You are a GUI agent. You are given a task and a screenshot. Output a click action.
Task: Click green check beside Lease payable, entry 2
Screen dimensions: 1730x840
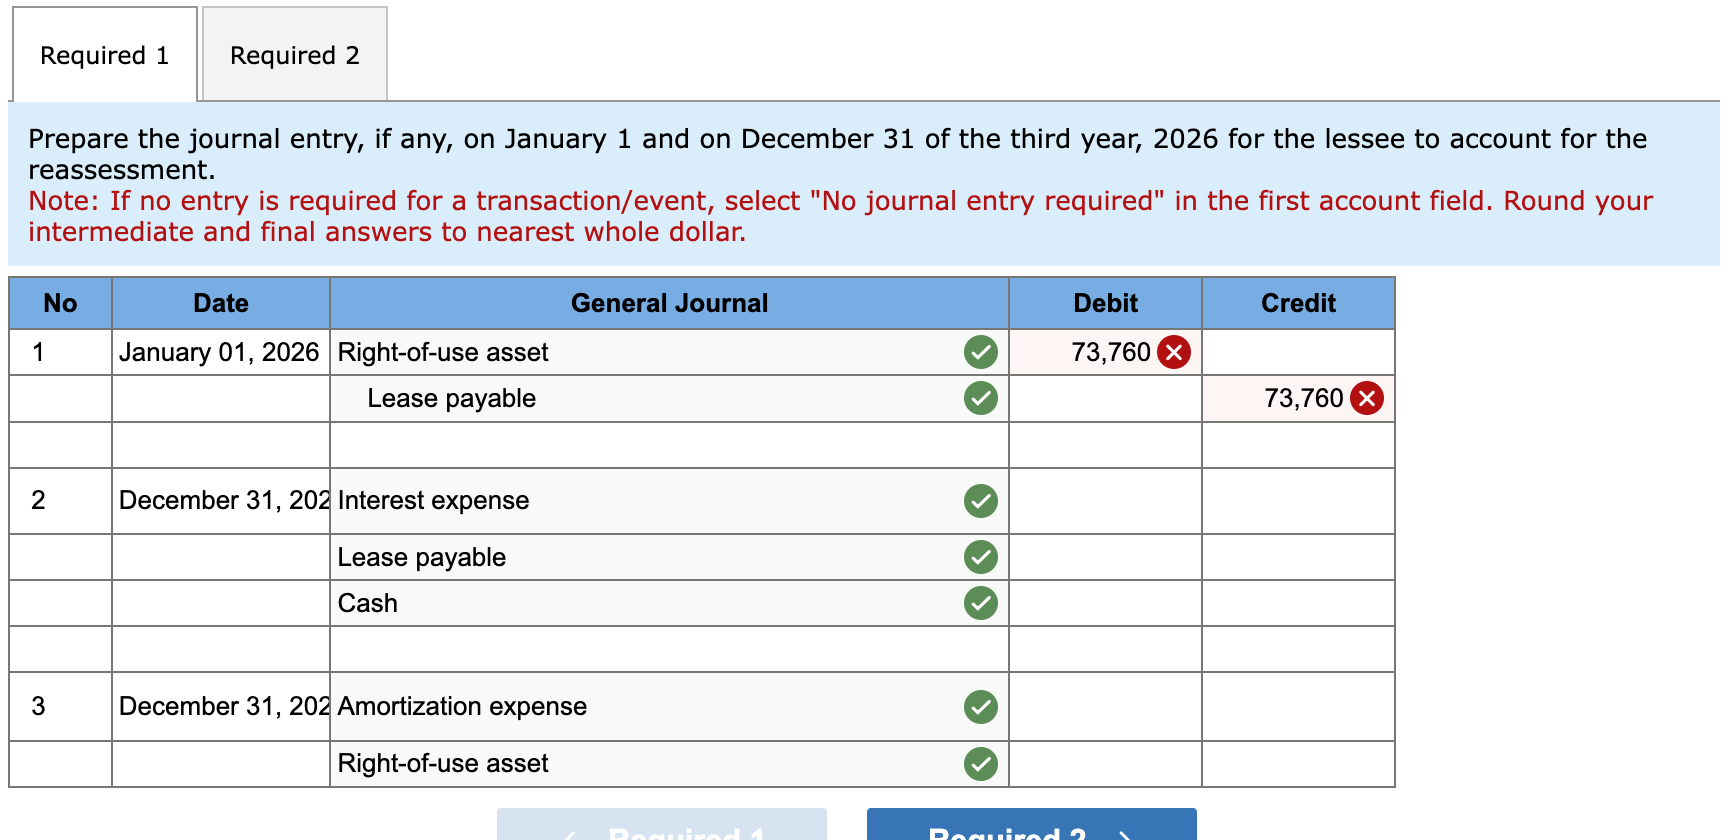(x=981, y=557)
